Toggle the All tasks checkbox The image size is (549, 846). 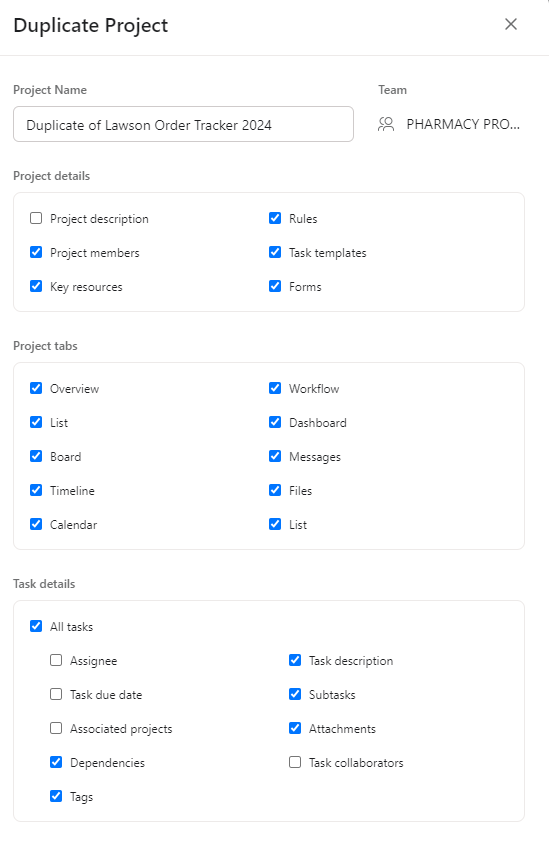[x=36, y=626]
